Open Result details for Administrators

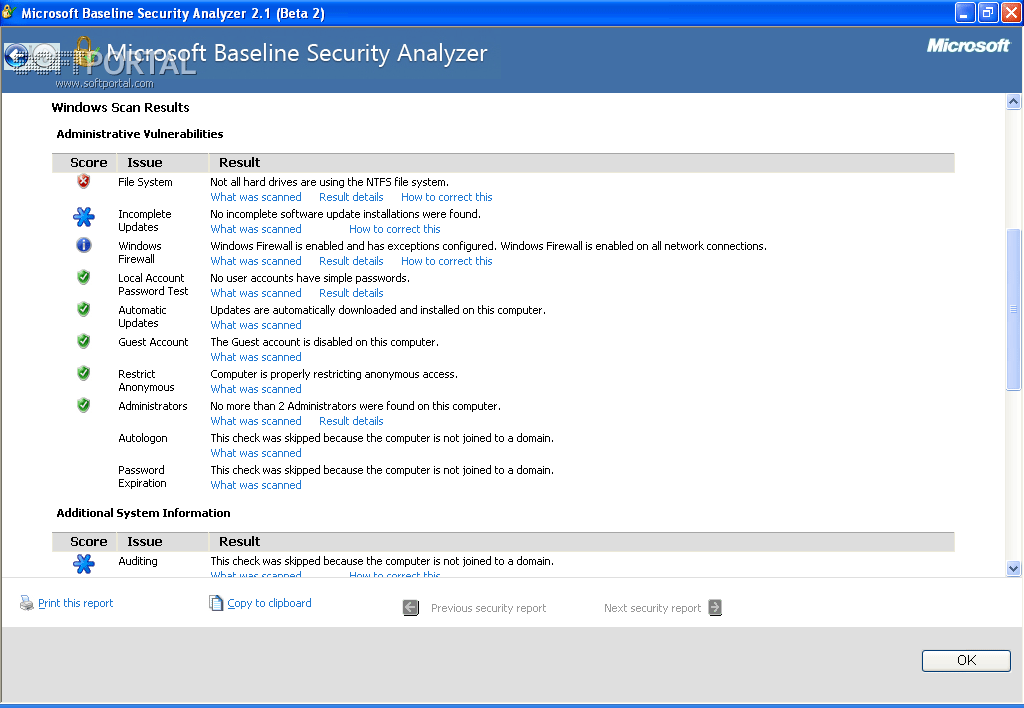pyautogui.click(x=351, y=421)
